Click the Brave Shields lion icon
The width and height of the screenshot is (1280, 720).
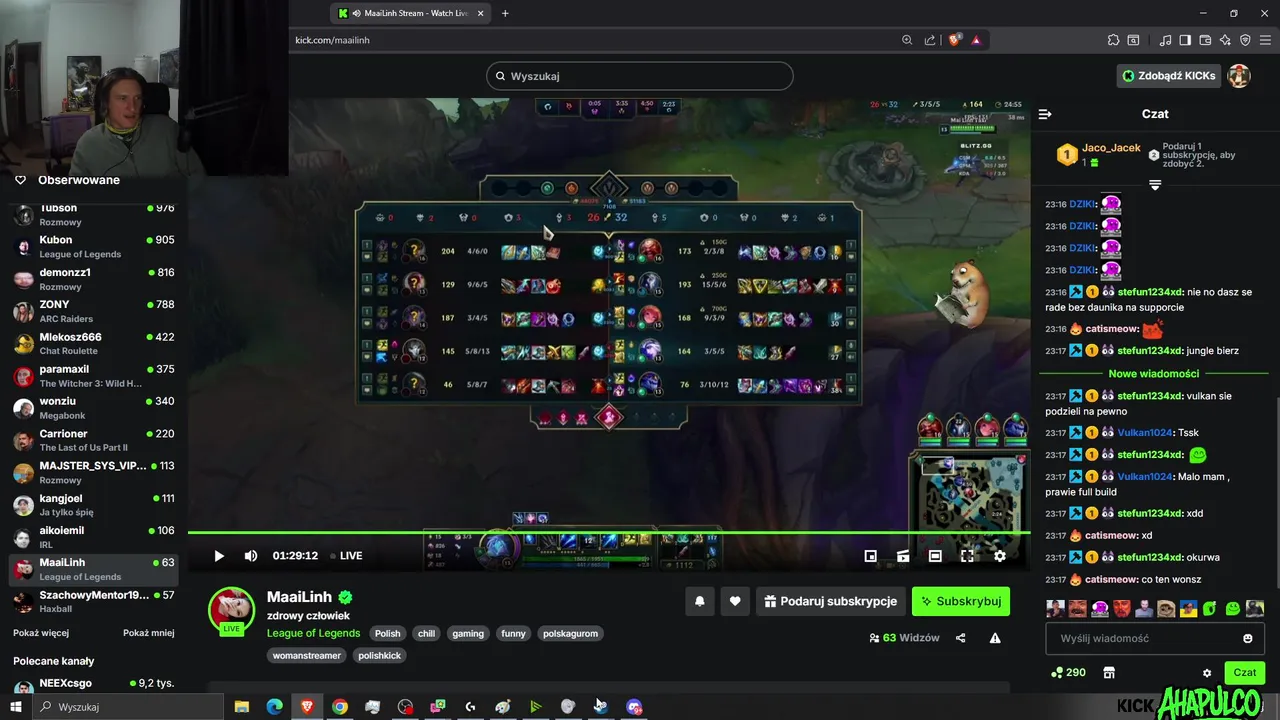pos(955,40)
